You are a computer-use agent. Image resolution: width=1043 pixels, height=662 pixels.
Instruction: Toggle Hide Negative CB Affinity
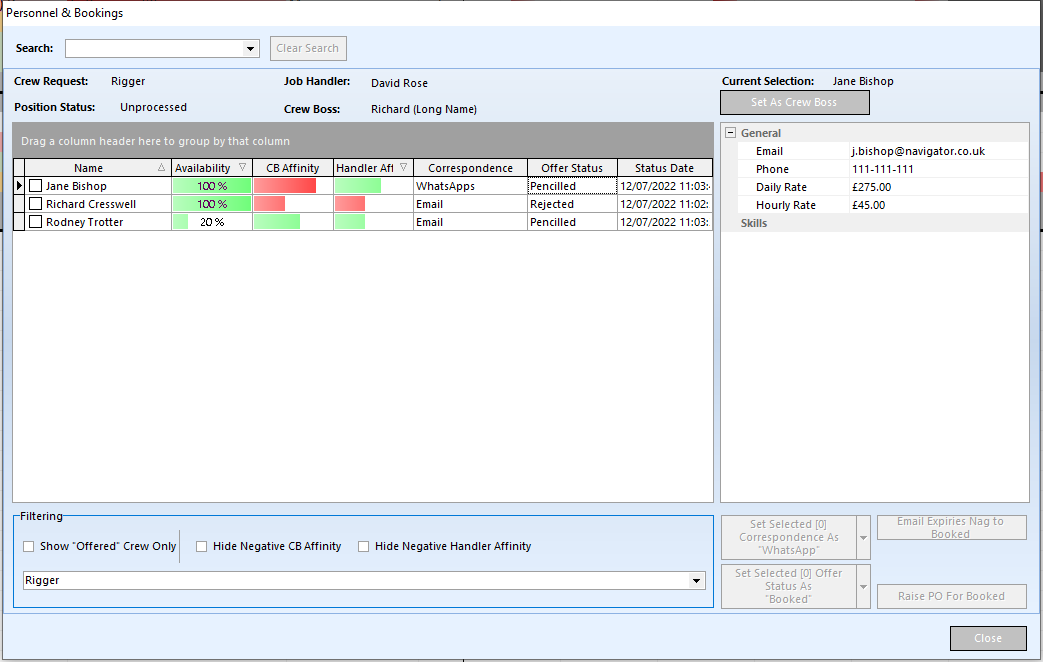click(201, 547)
